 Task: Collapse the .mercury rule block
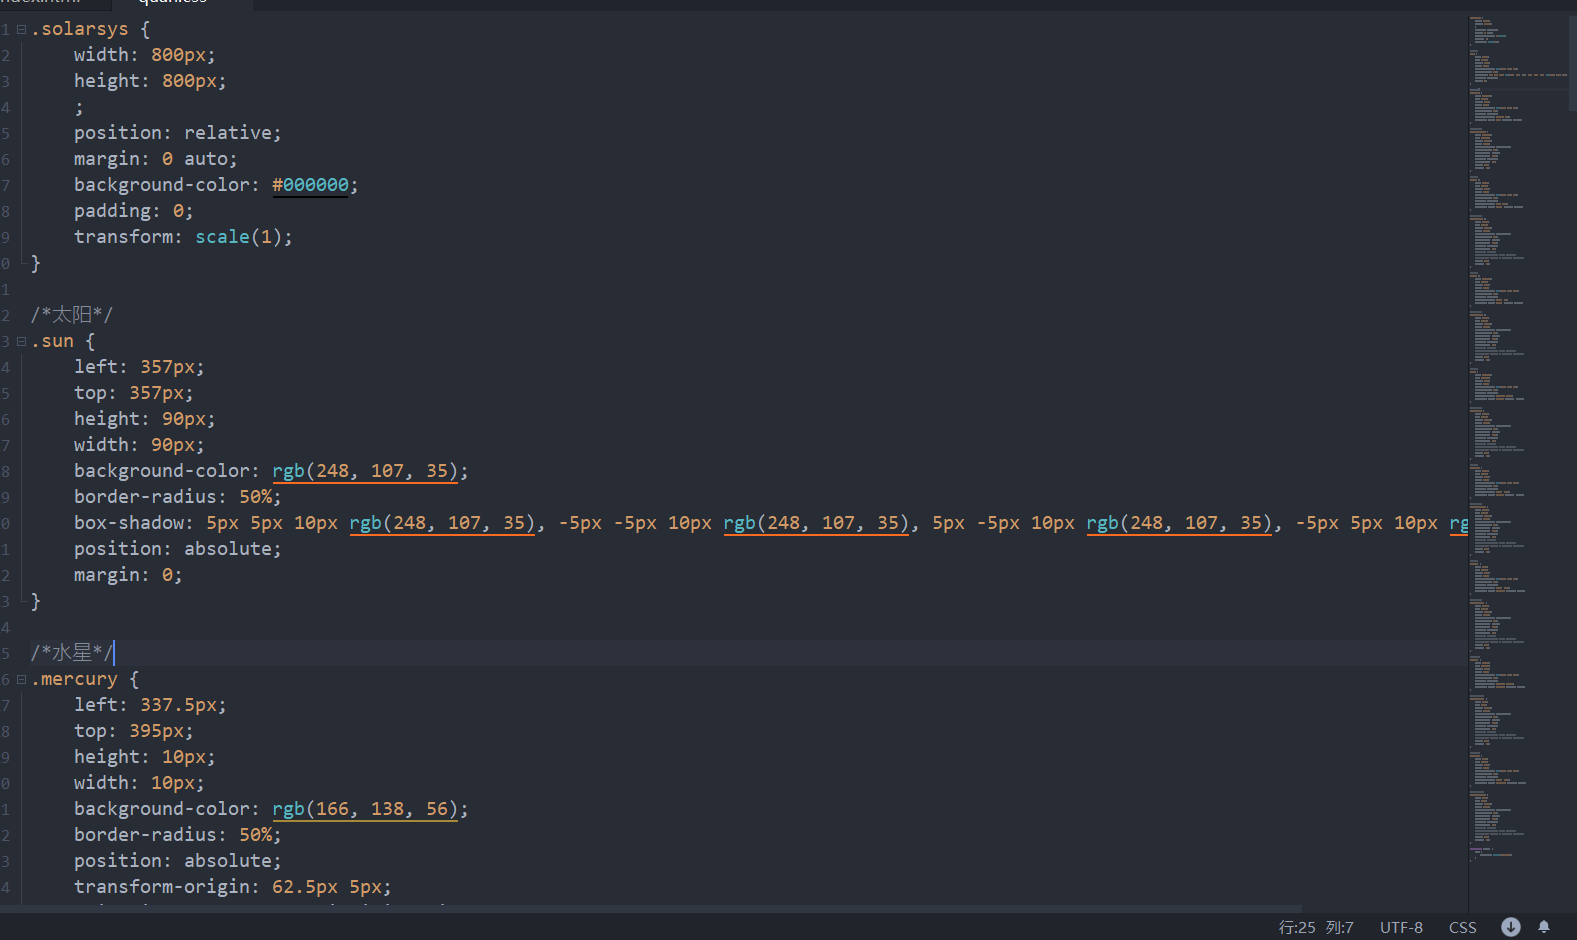[21, 679]
